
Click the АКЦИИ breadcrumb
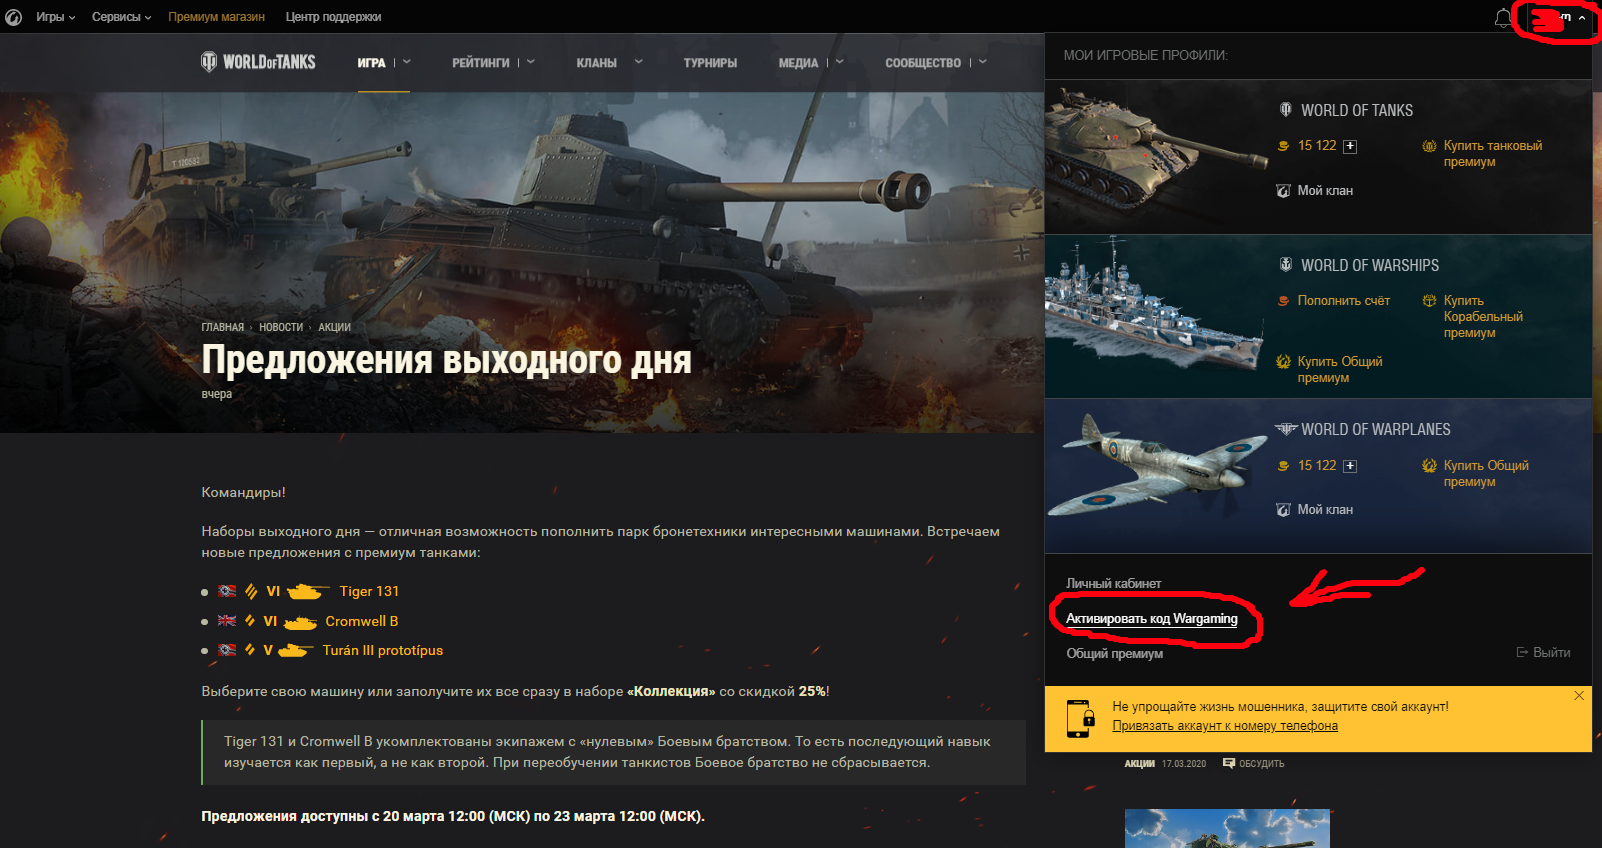334,327
